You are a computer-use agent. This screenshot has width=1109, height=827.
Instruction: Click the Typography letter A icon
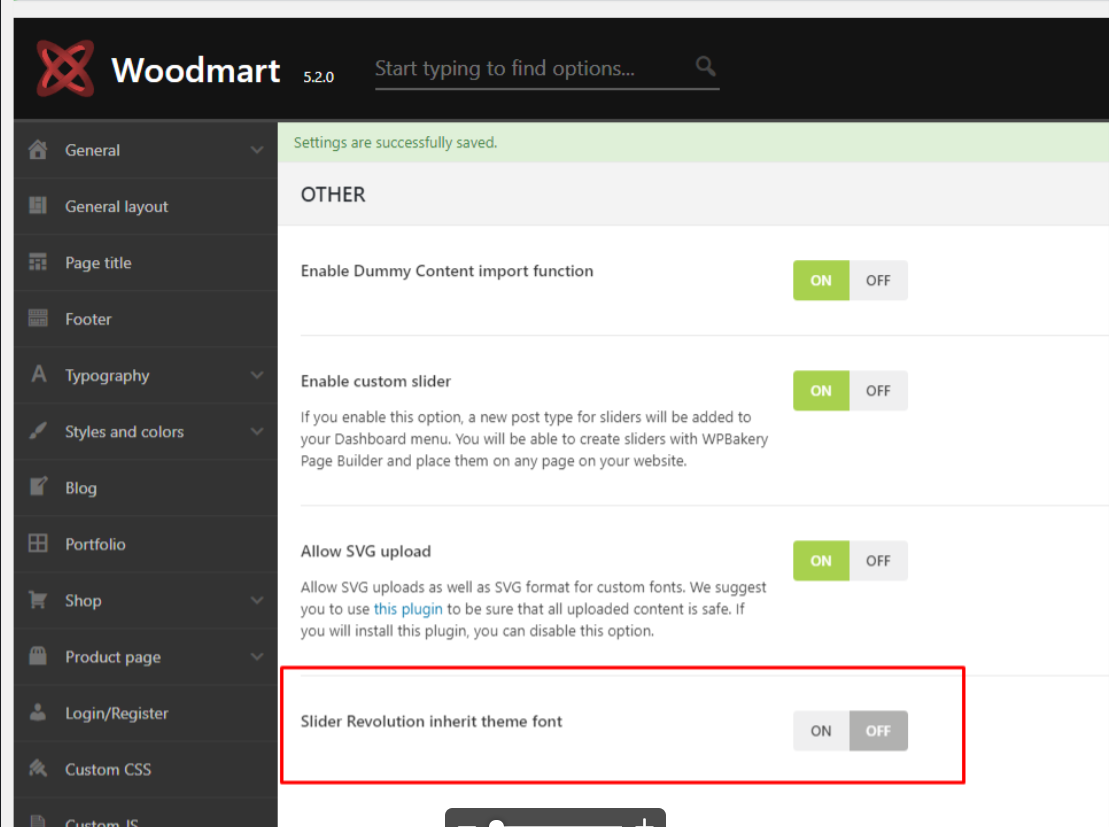pyautogui.click(x=38, y=374)
